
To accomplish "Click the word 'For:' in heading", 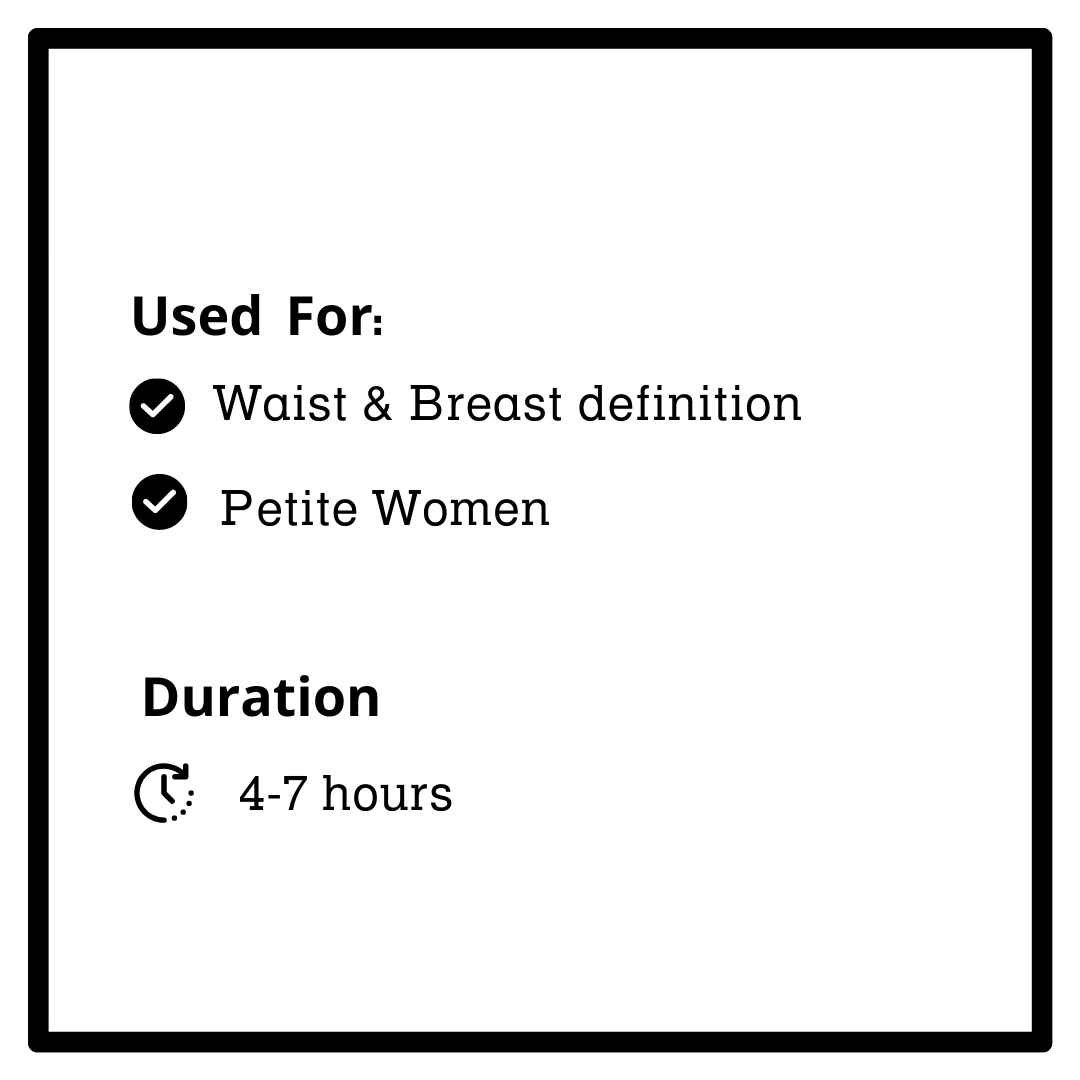I will pyautogui.click(x=335, y=316).
